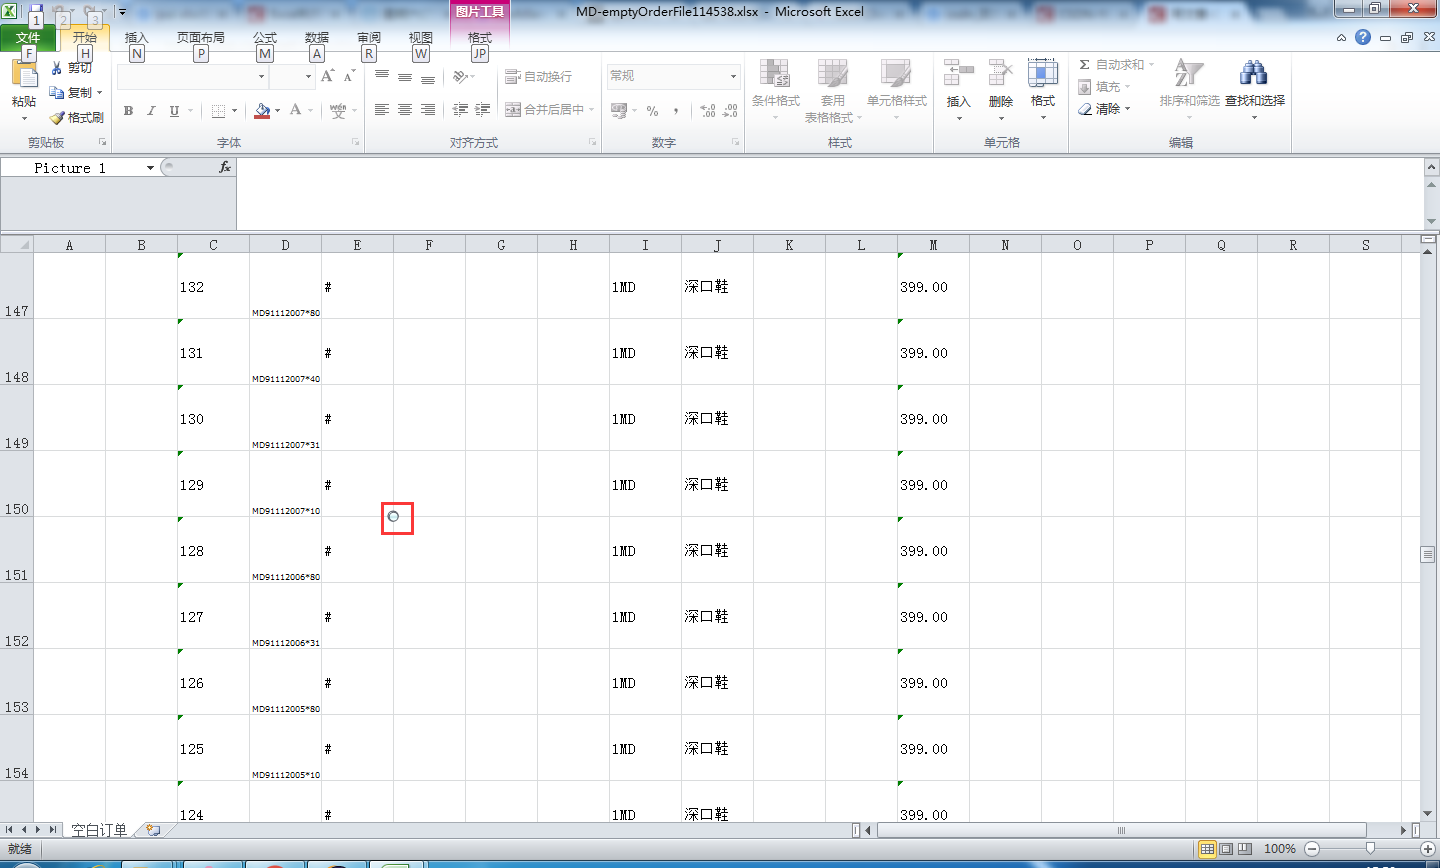
Task: Click Fill (填充) button
Action: point(1105,86)
